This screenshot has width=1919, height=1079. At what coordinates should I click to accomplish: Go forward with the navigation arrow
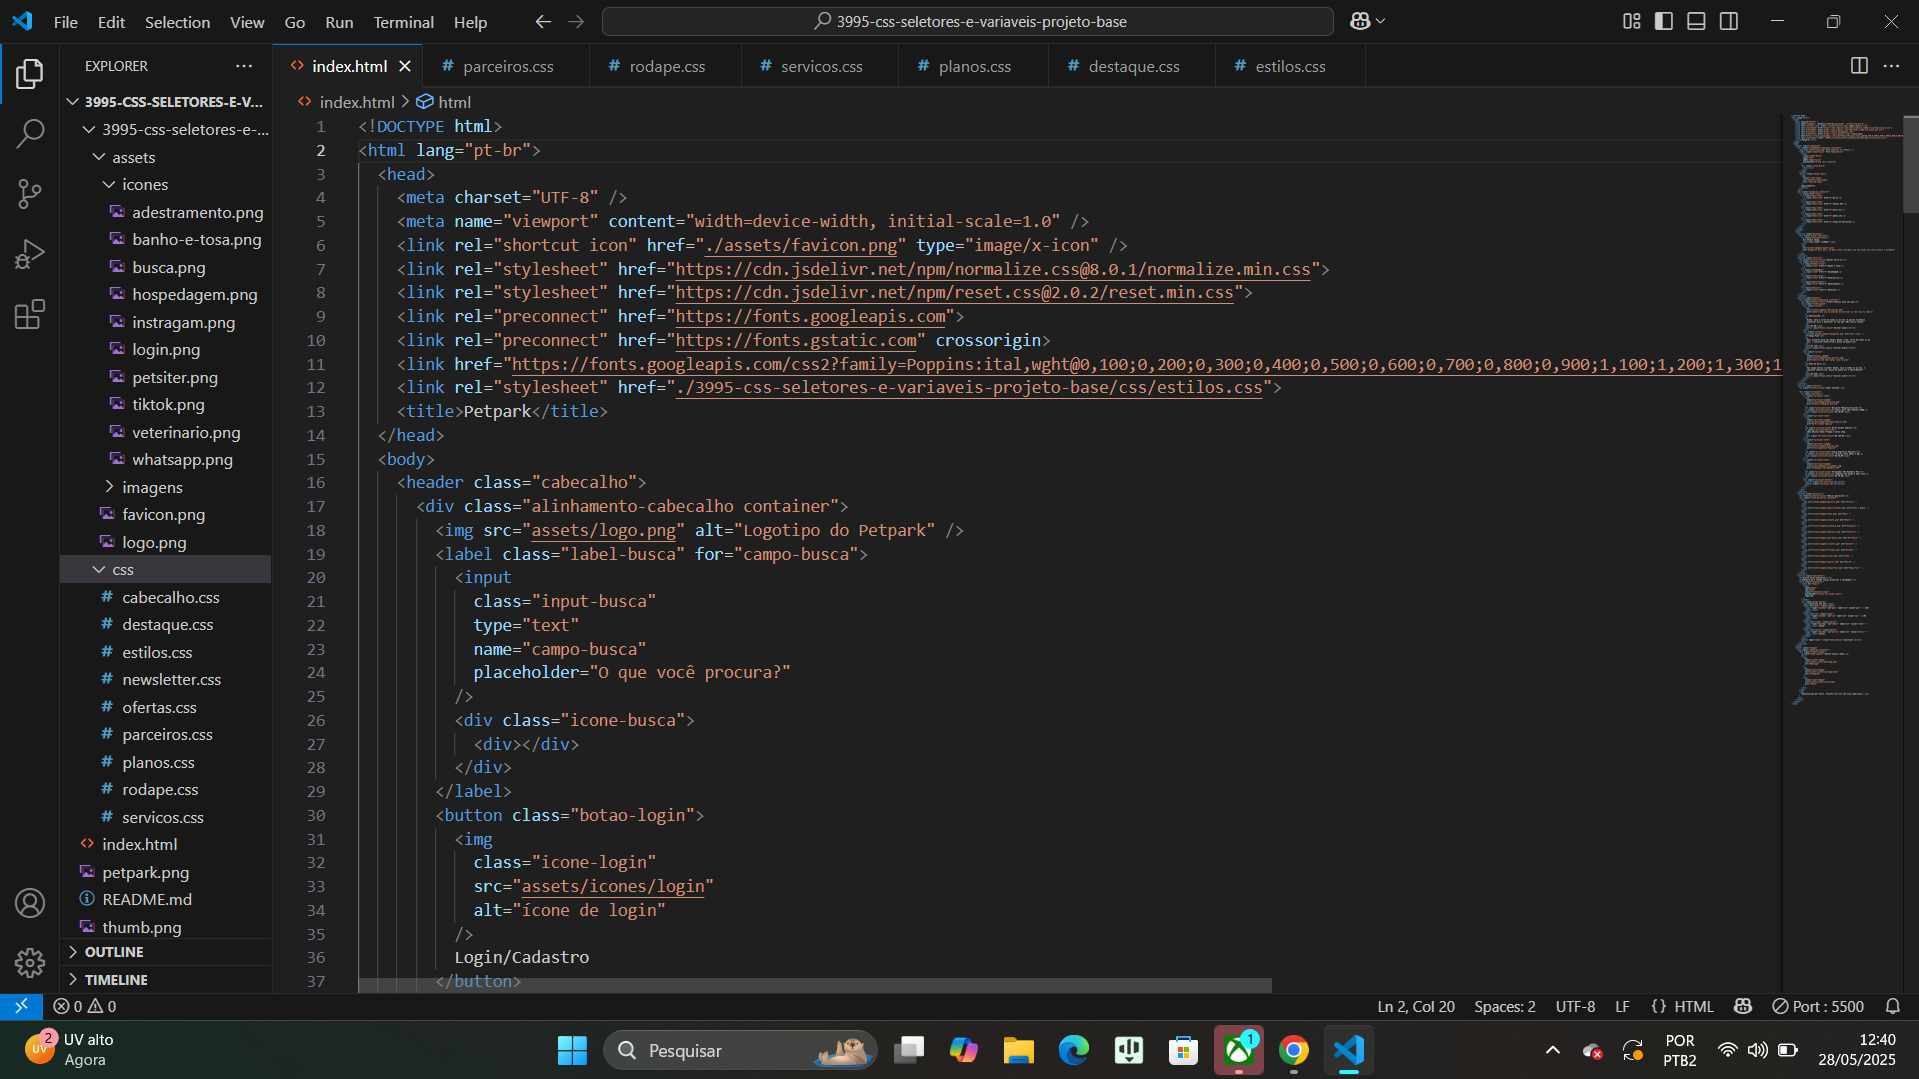[x=576, y=21]
